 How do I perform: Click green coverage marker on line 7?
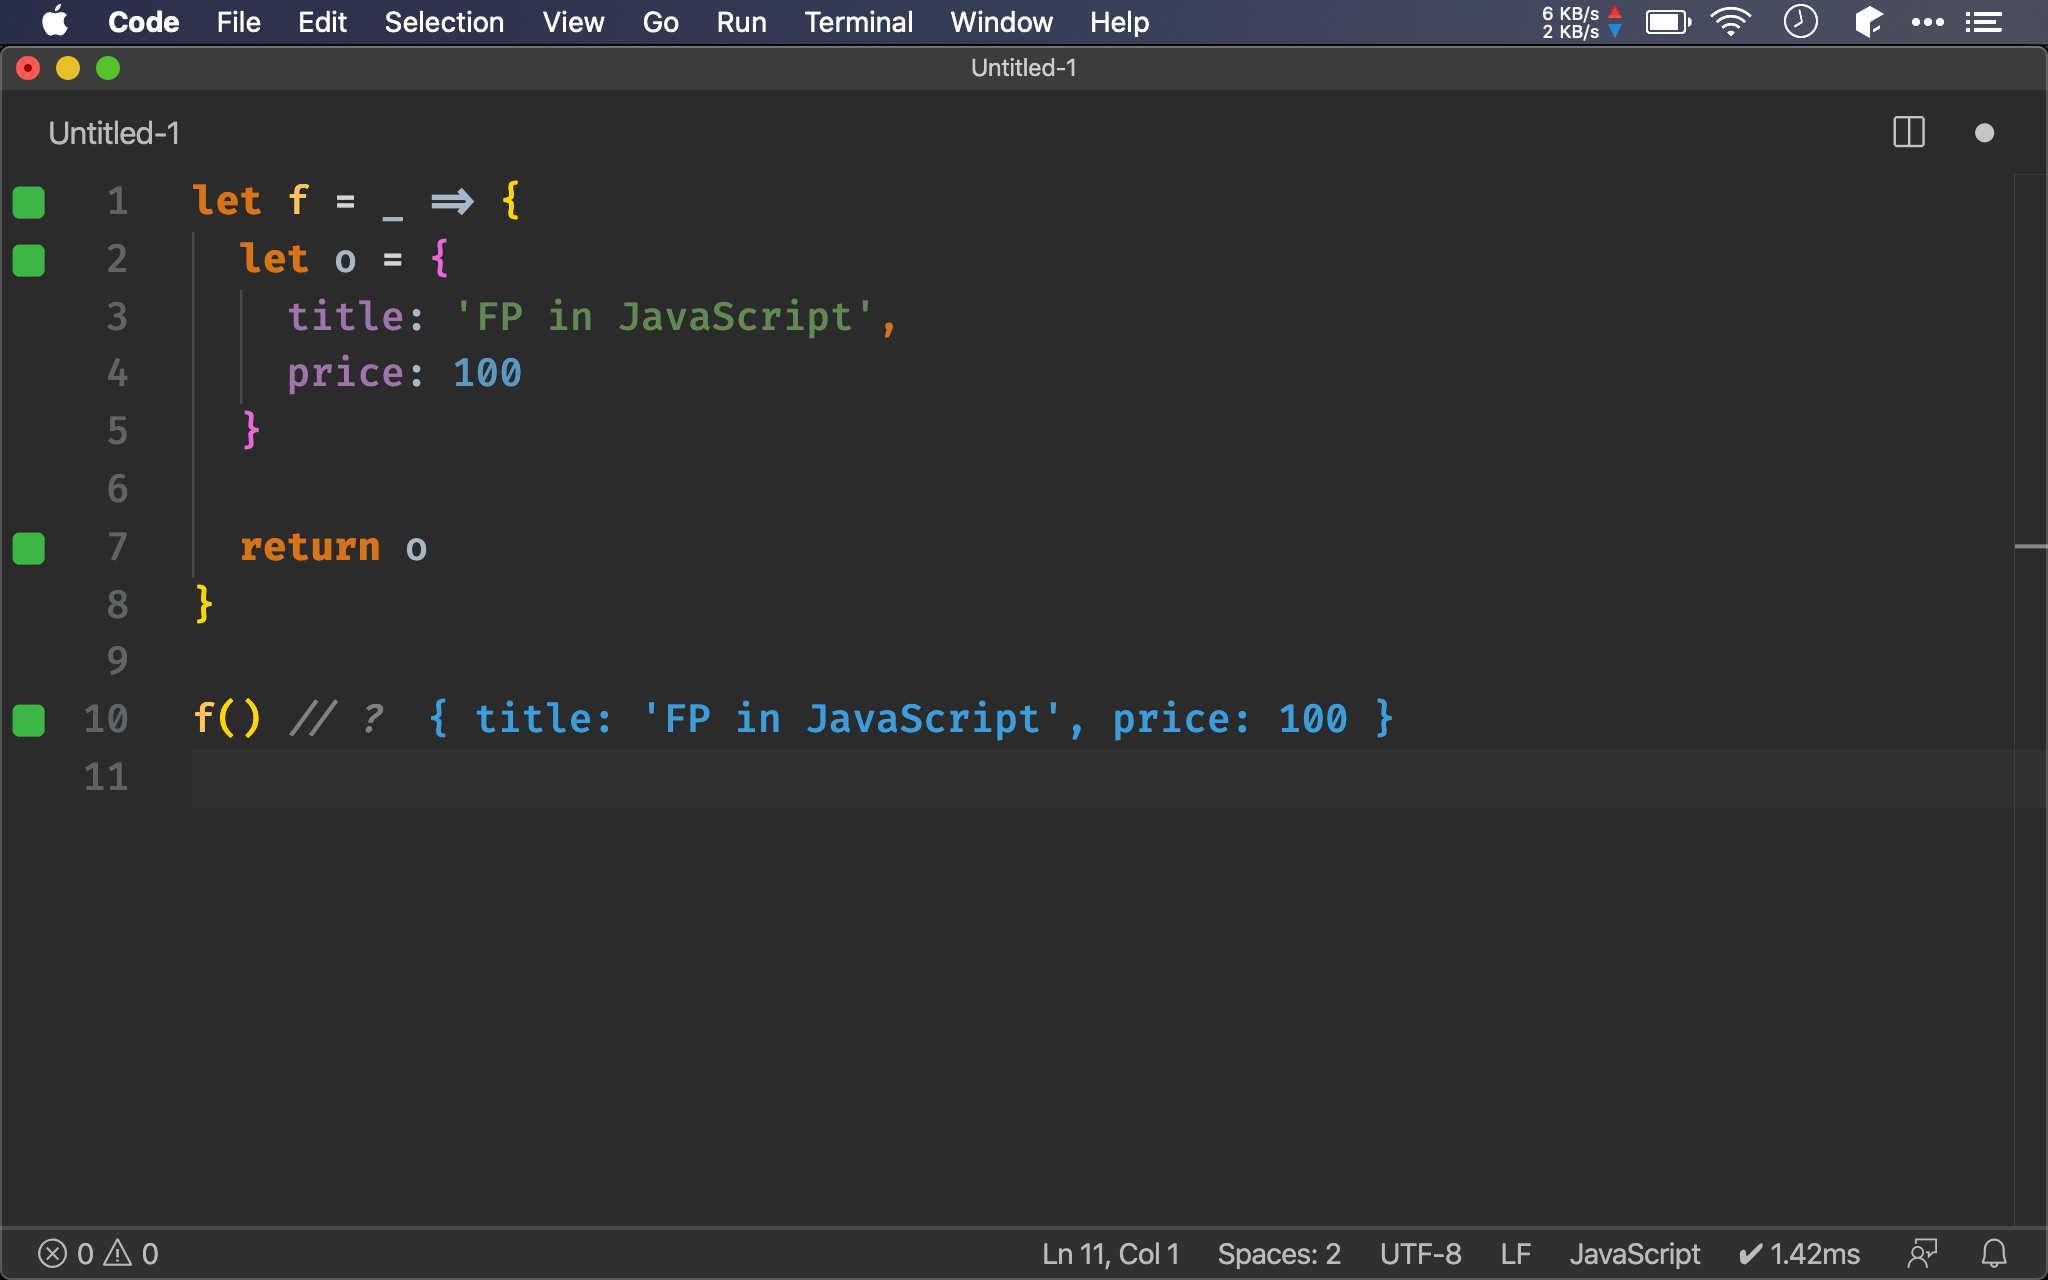tap(29, 548)
